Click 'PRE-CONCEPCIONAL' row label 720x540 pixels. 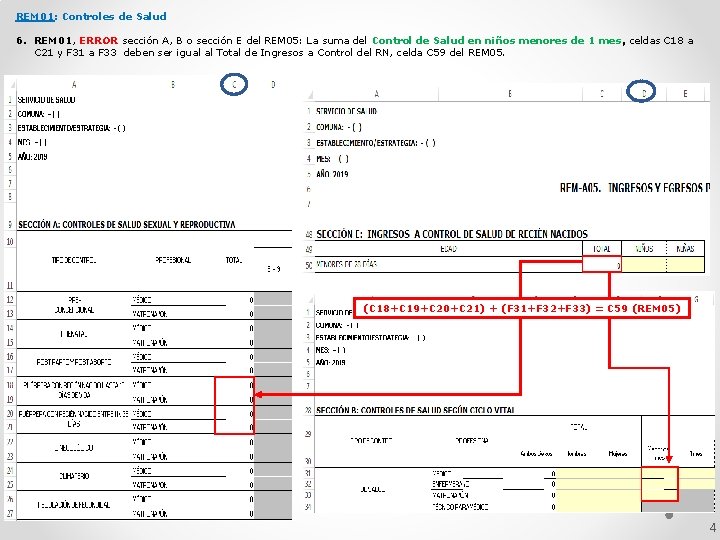tap(74, 305)
